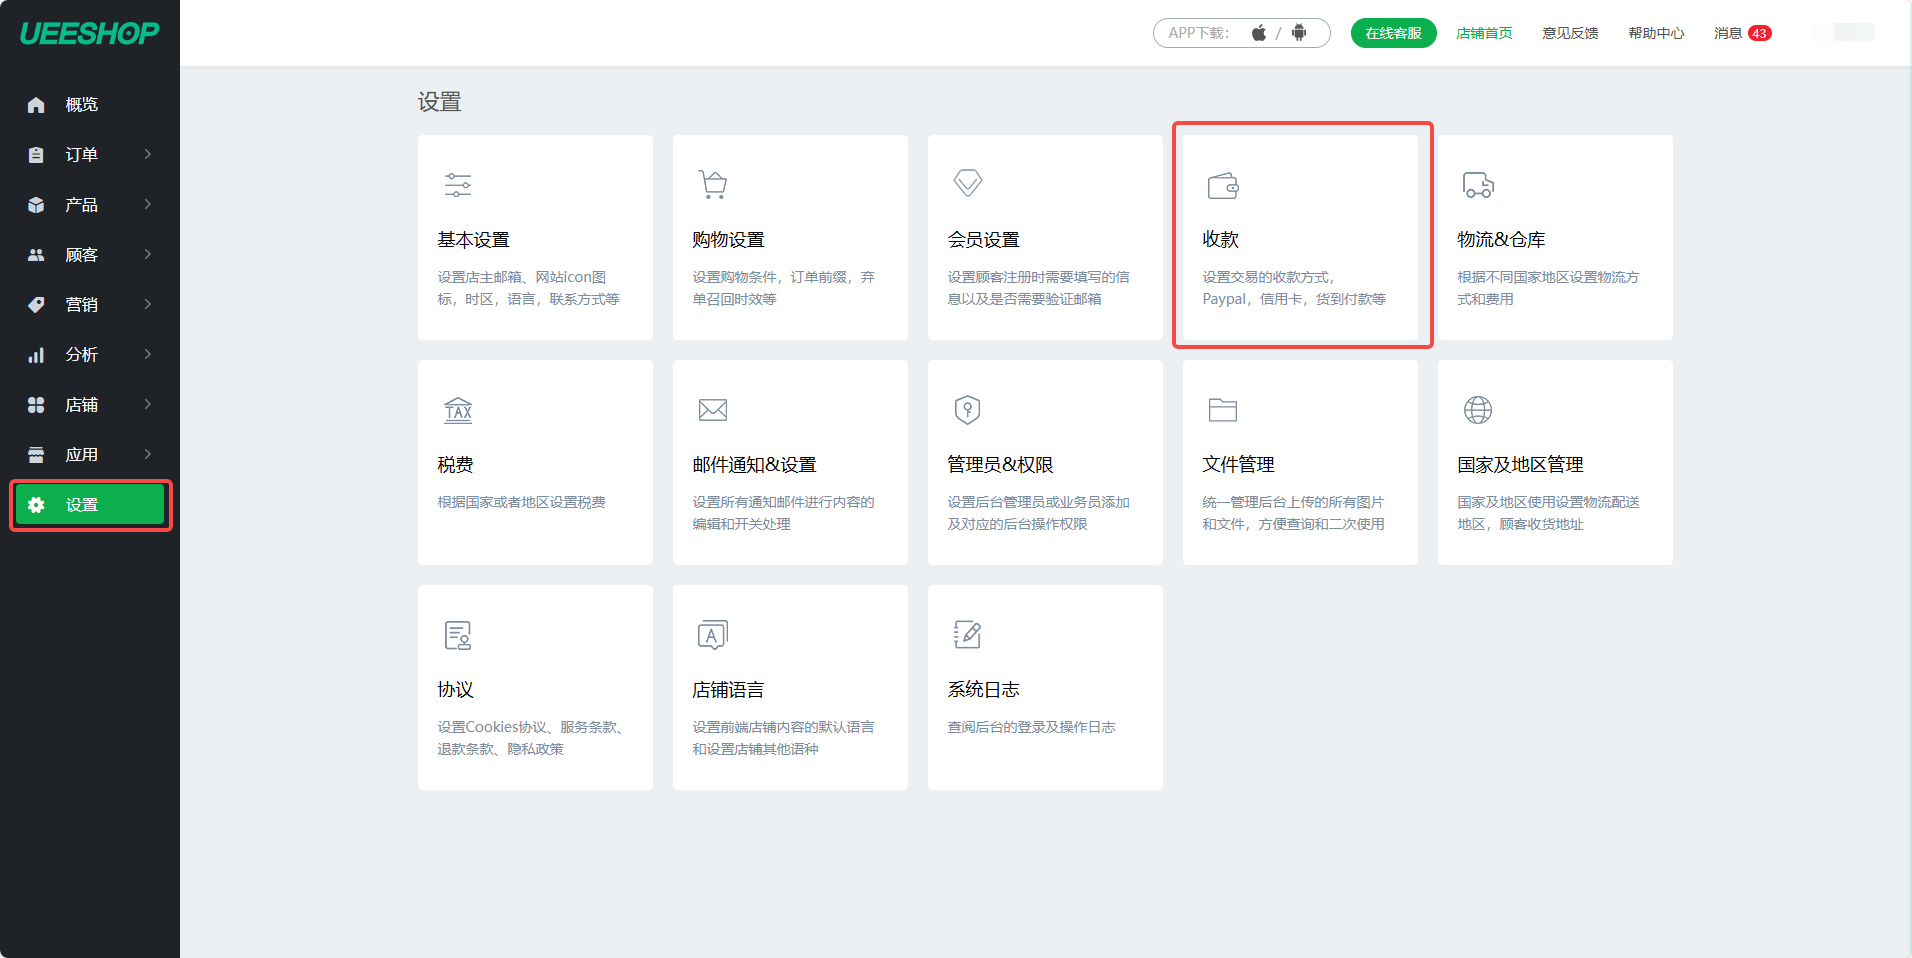Open the 意见反馈 link
The image size is (1912, 958).
pos(1570,33)
